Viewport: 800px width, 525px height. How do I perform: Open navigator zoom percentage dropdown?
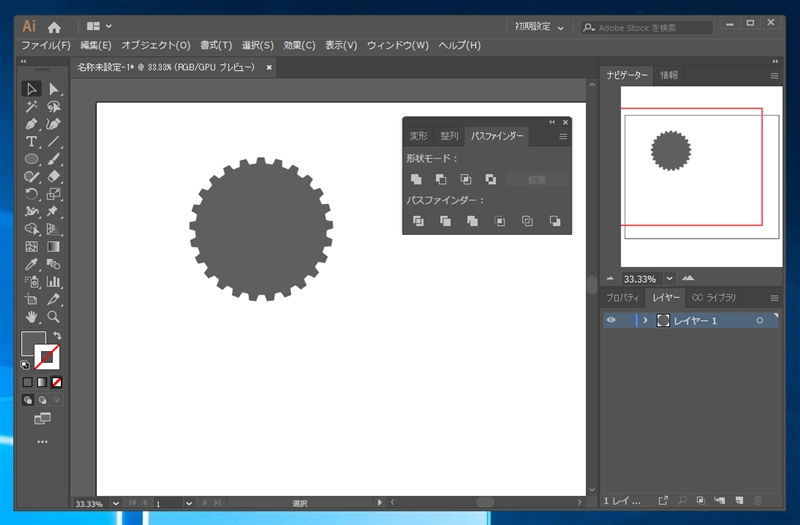pyautogui.click(x=669, y=279)
